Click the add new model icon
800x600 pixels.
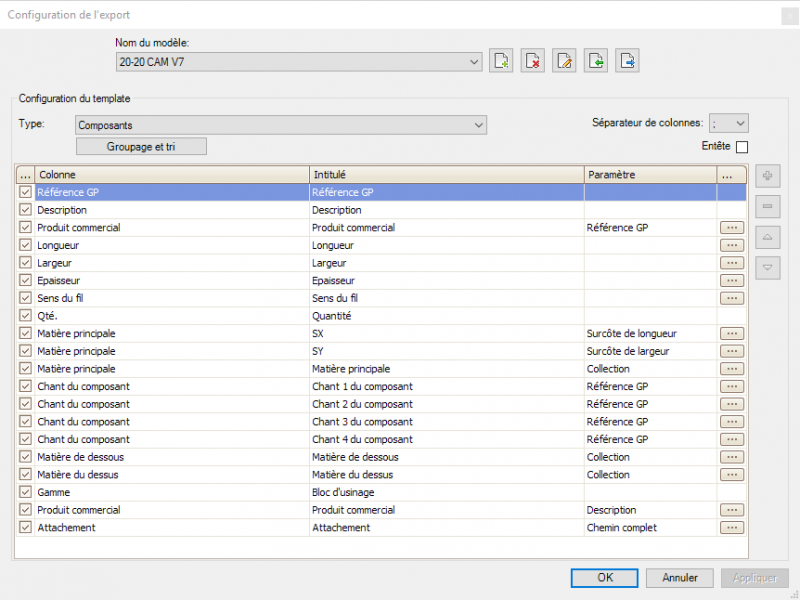502,61
